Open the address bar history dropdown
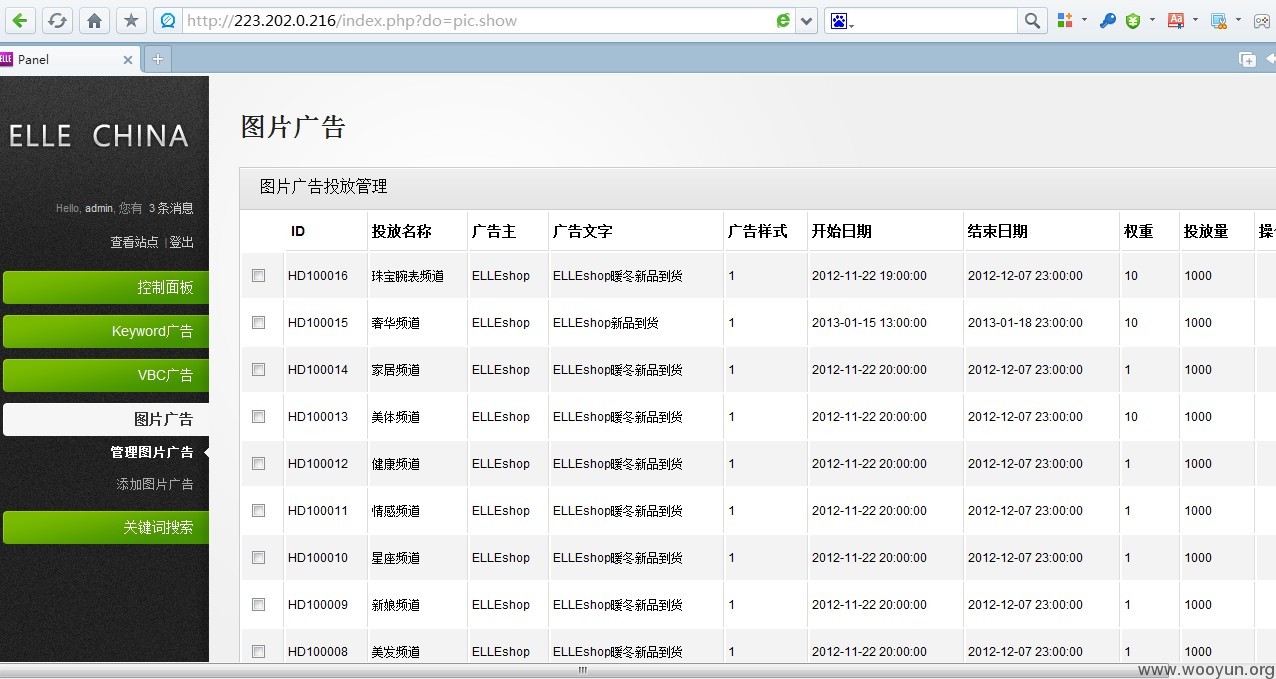The width and height of the screenshot is (1276, 679). pos(807,20)
